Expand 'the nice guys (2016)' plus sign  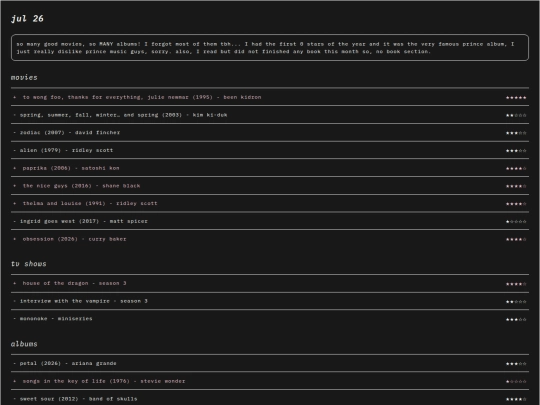pyautogui.click(x=14, y=186)
